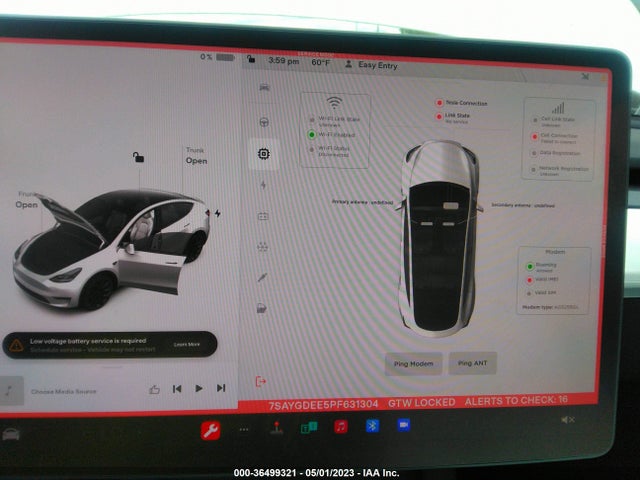
Task: Tap ALERTS TO CHECK: 16 text
Action: point(516,400)
